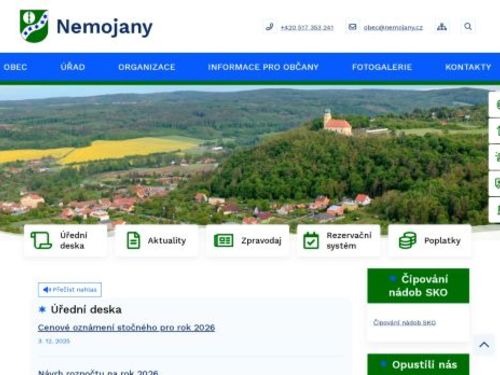The image size is (500, 375).
Task: Click the Poplatky coins icon
Action: click(408, 240)
